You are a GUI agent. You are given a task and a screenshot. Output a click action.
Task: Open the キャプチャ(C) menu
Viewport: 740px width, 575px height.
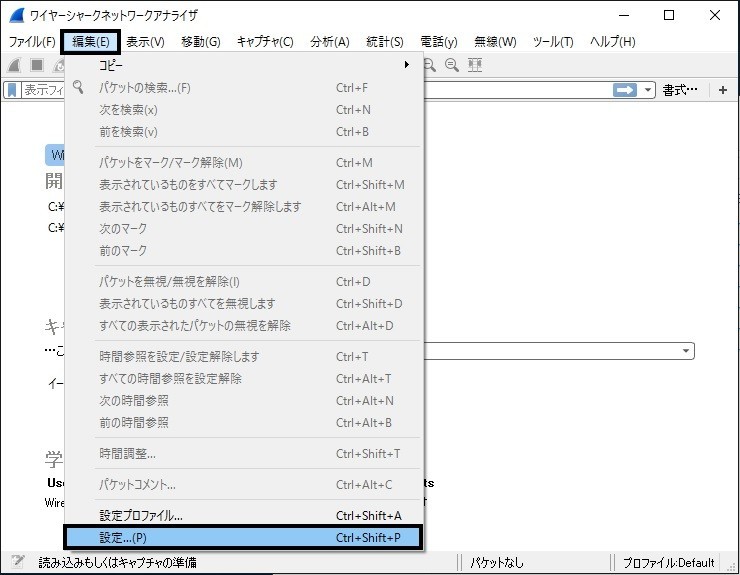tap(265, 42)
